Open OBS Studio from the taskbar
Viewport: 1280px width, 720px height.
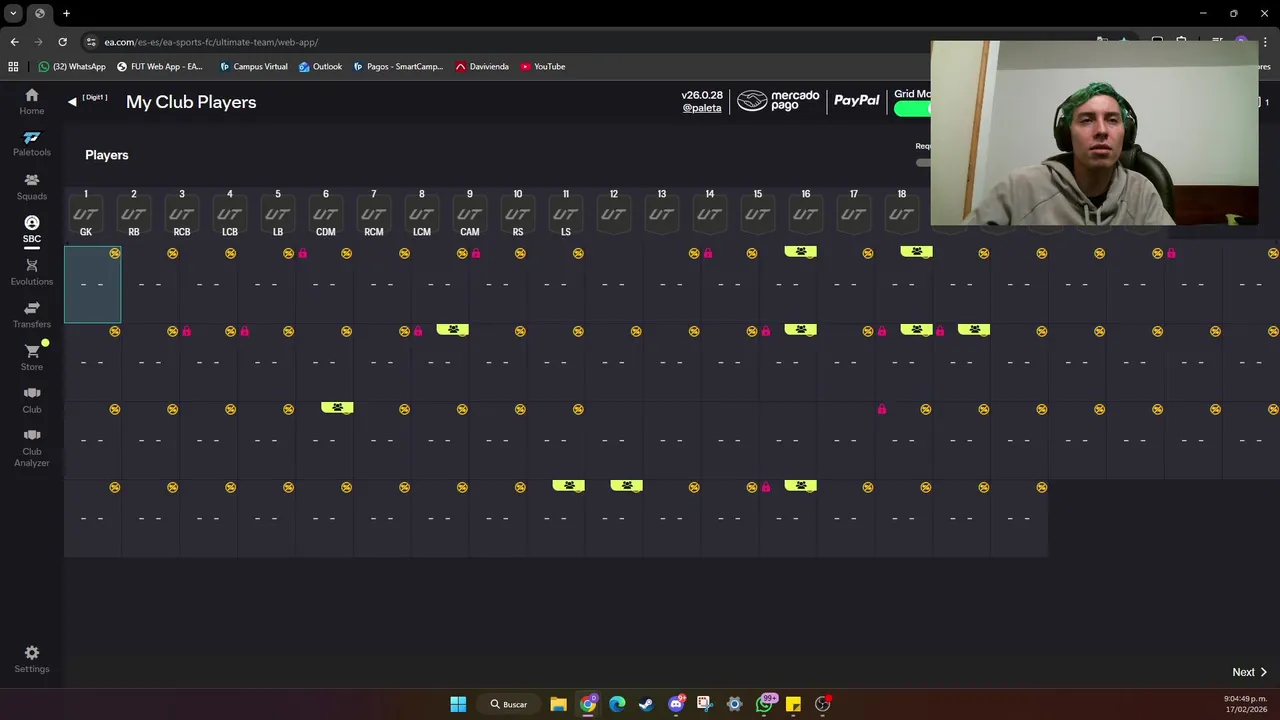823,704
